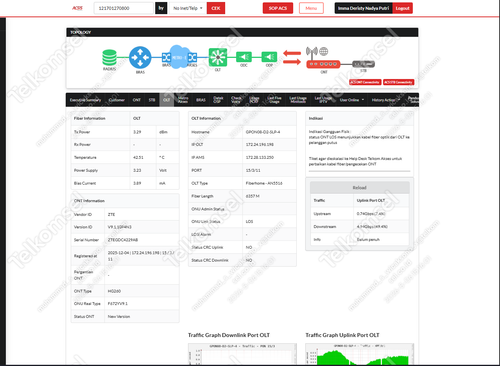Click ONU Real Type value F672YV9.1
The width and height of the screenshot is (500, 366).
118,304
